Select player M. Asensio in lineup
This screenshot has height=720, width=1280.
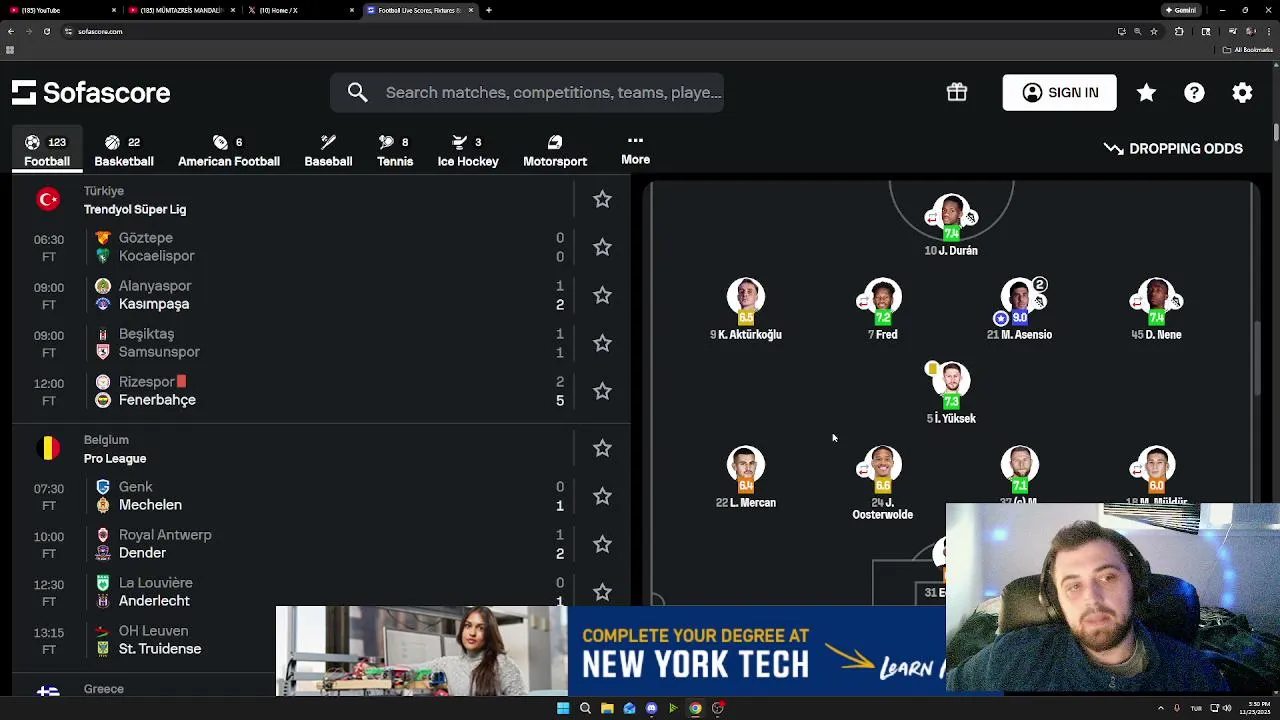coord(1019,310)
